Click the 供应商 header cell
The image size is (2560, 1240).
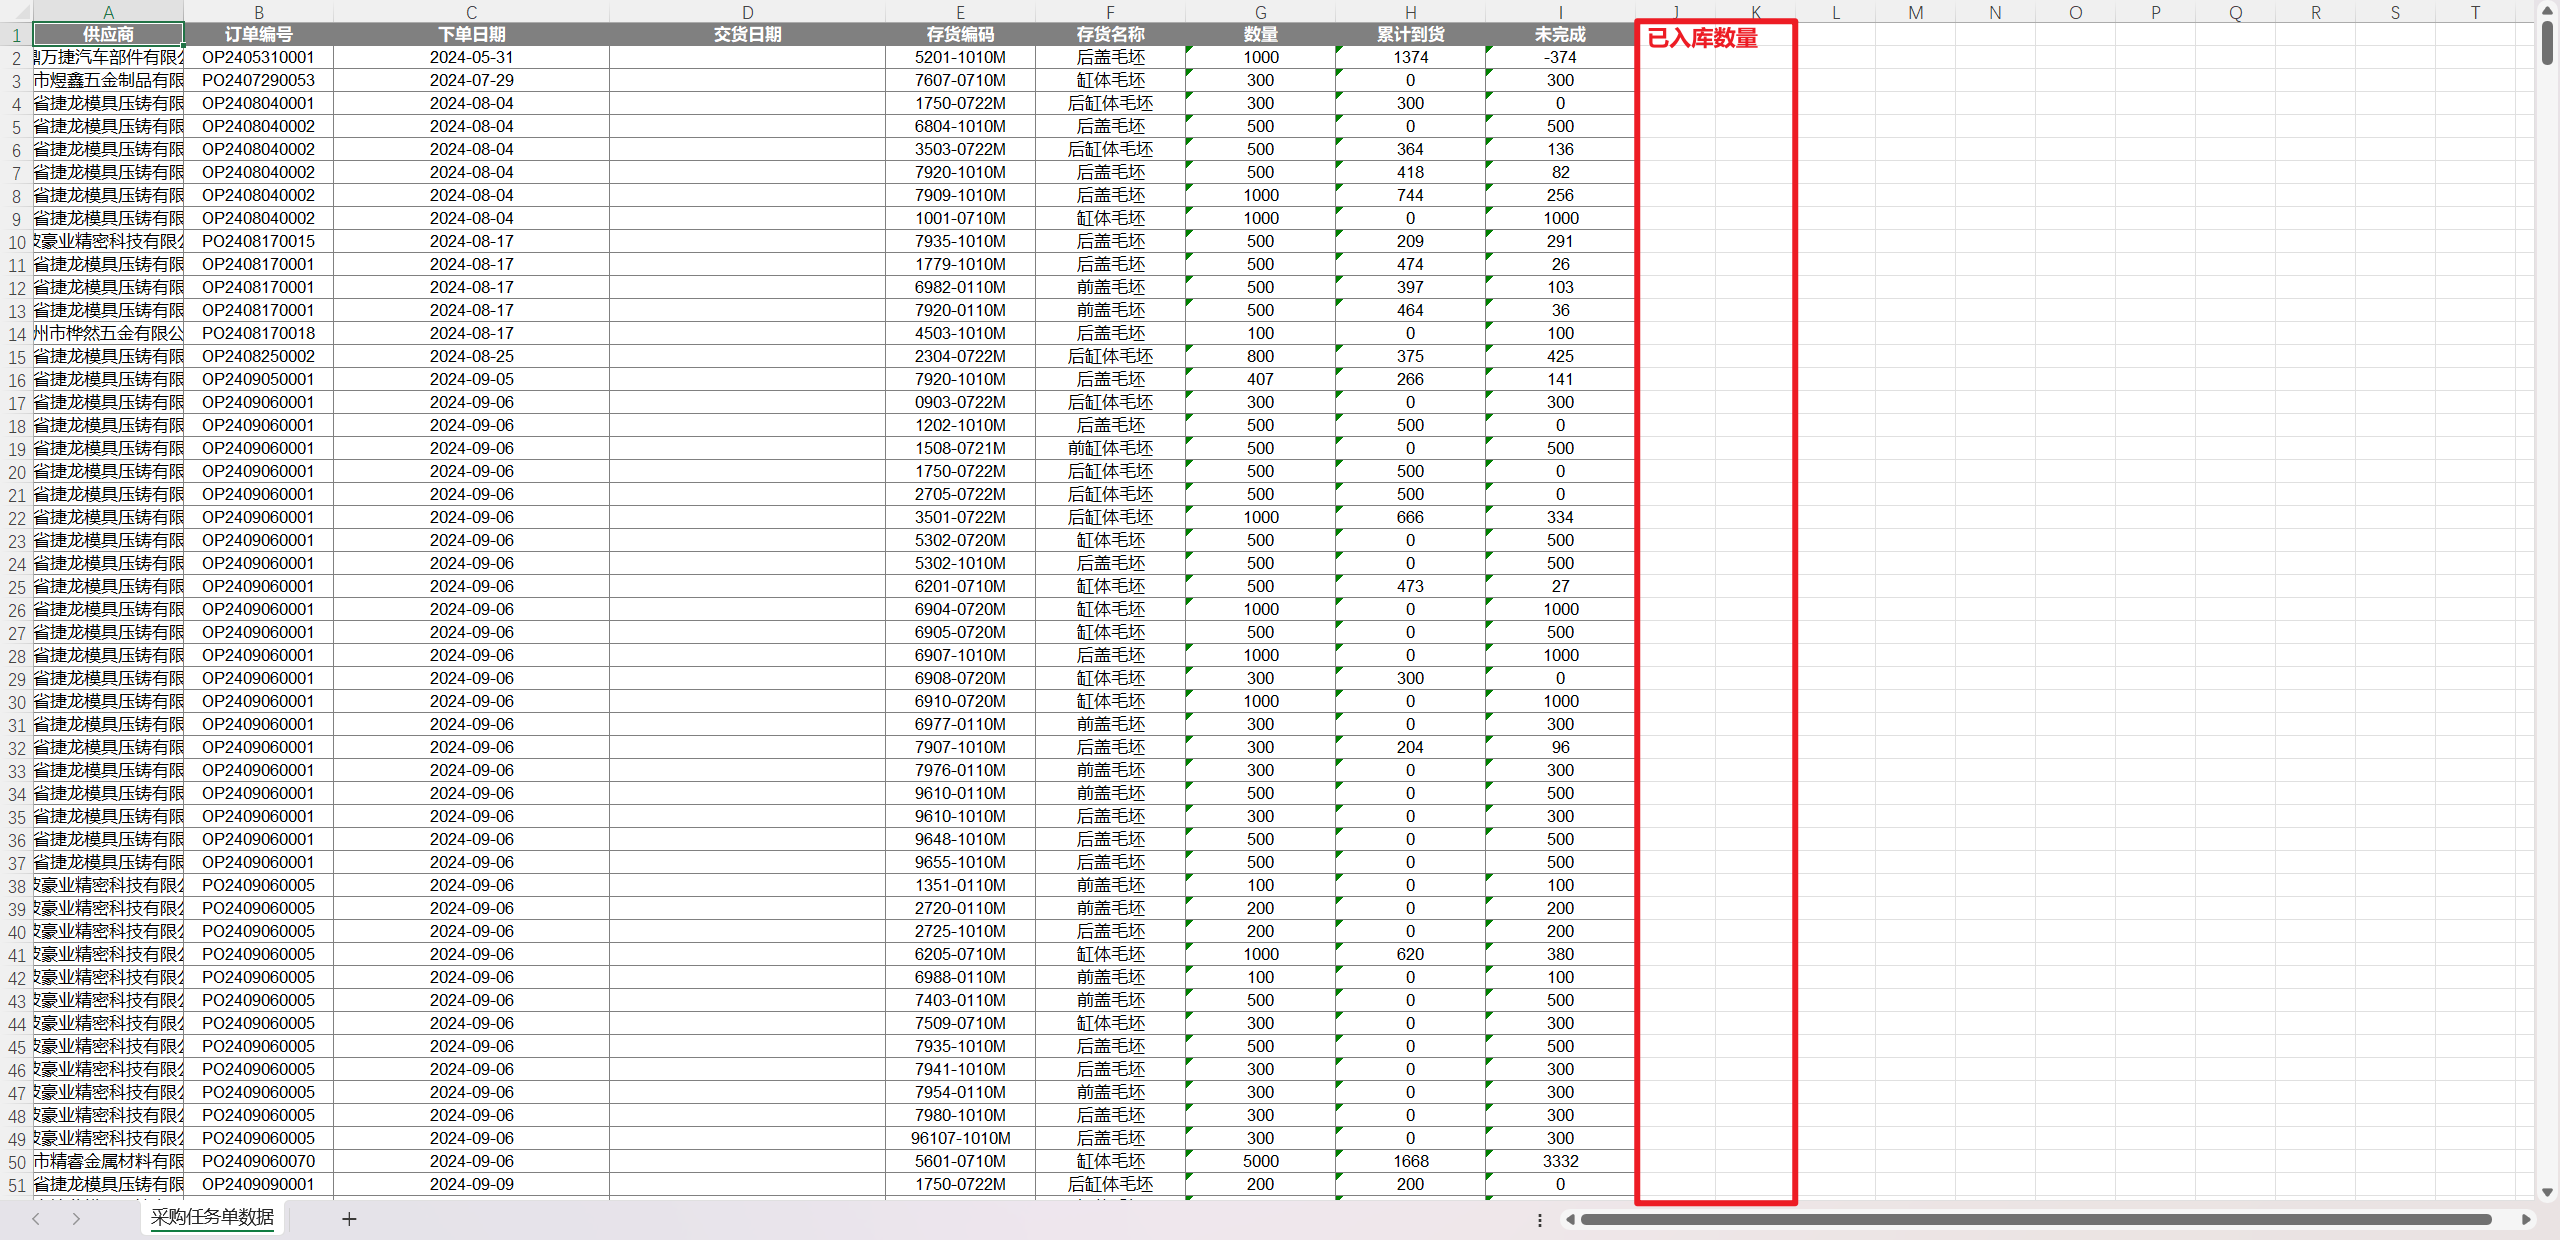108,34
